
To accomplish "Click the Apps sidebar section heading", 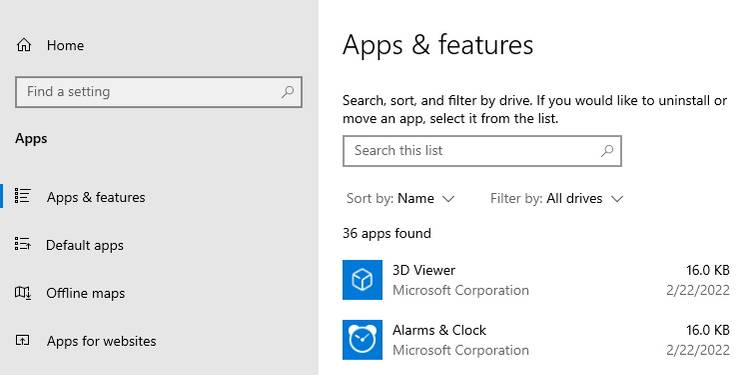I will 31,139.
